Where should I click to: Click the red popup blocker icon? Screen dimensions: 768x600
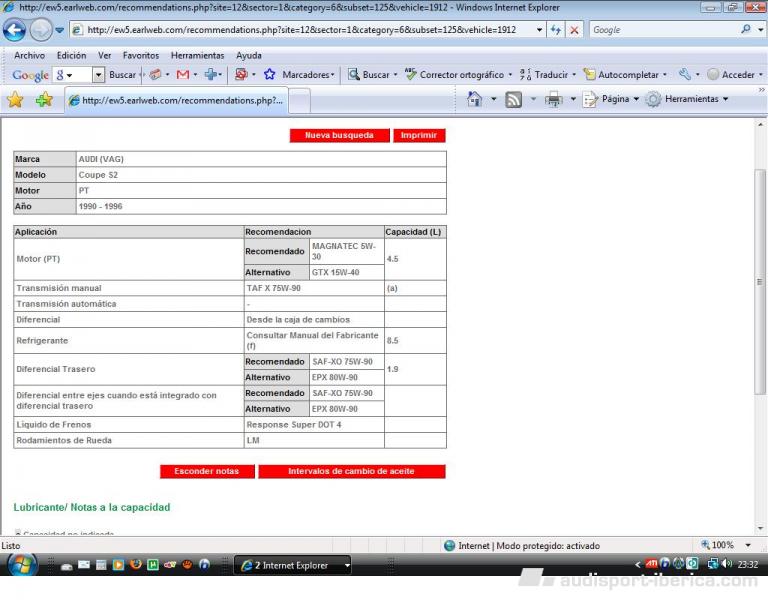241,74
